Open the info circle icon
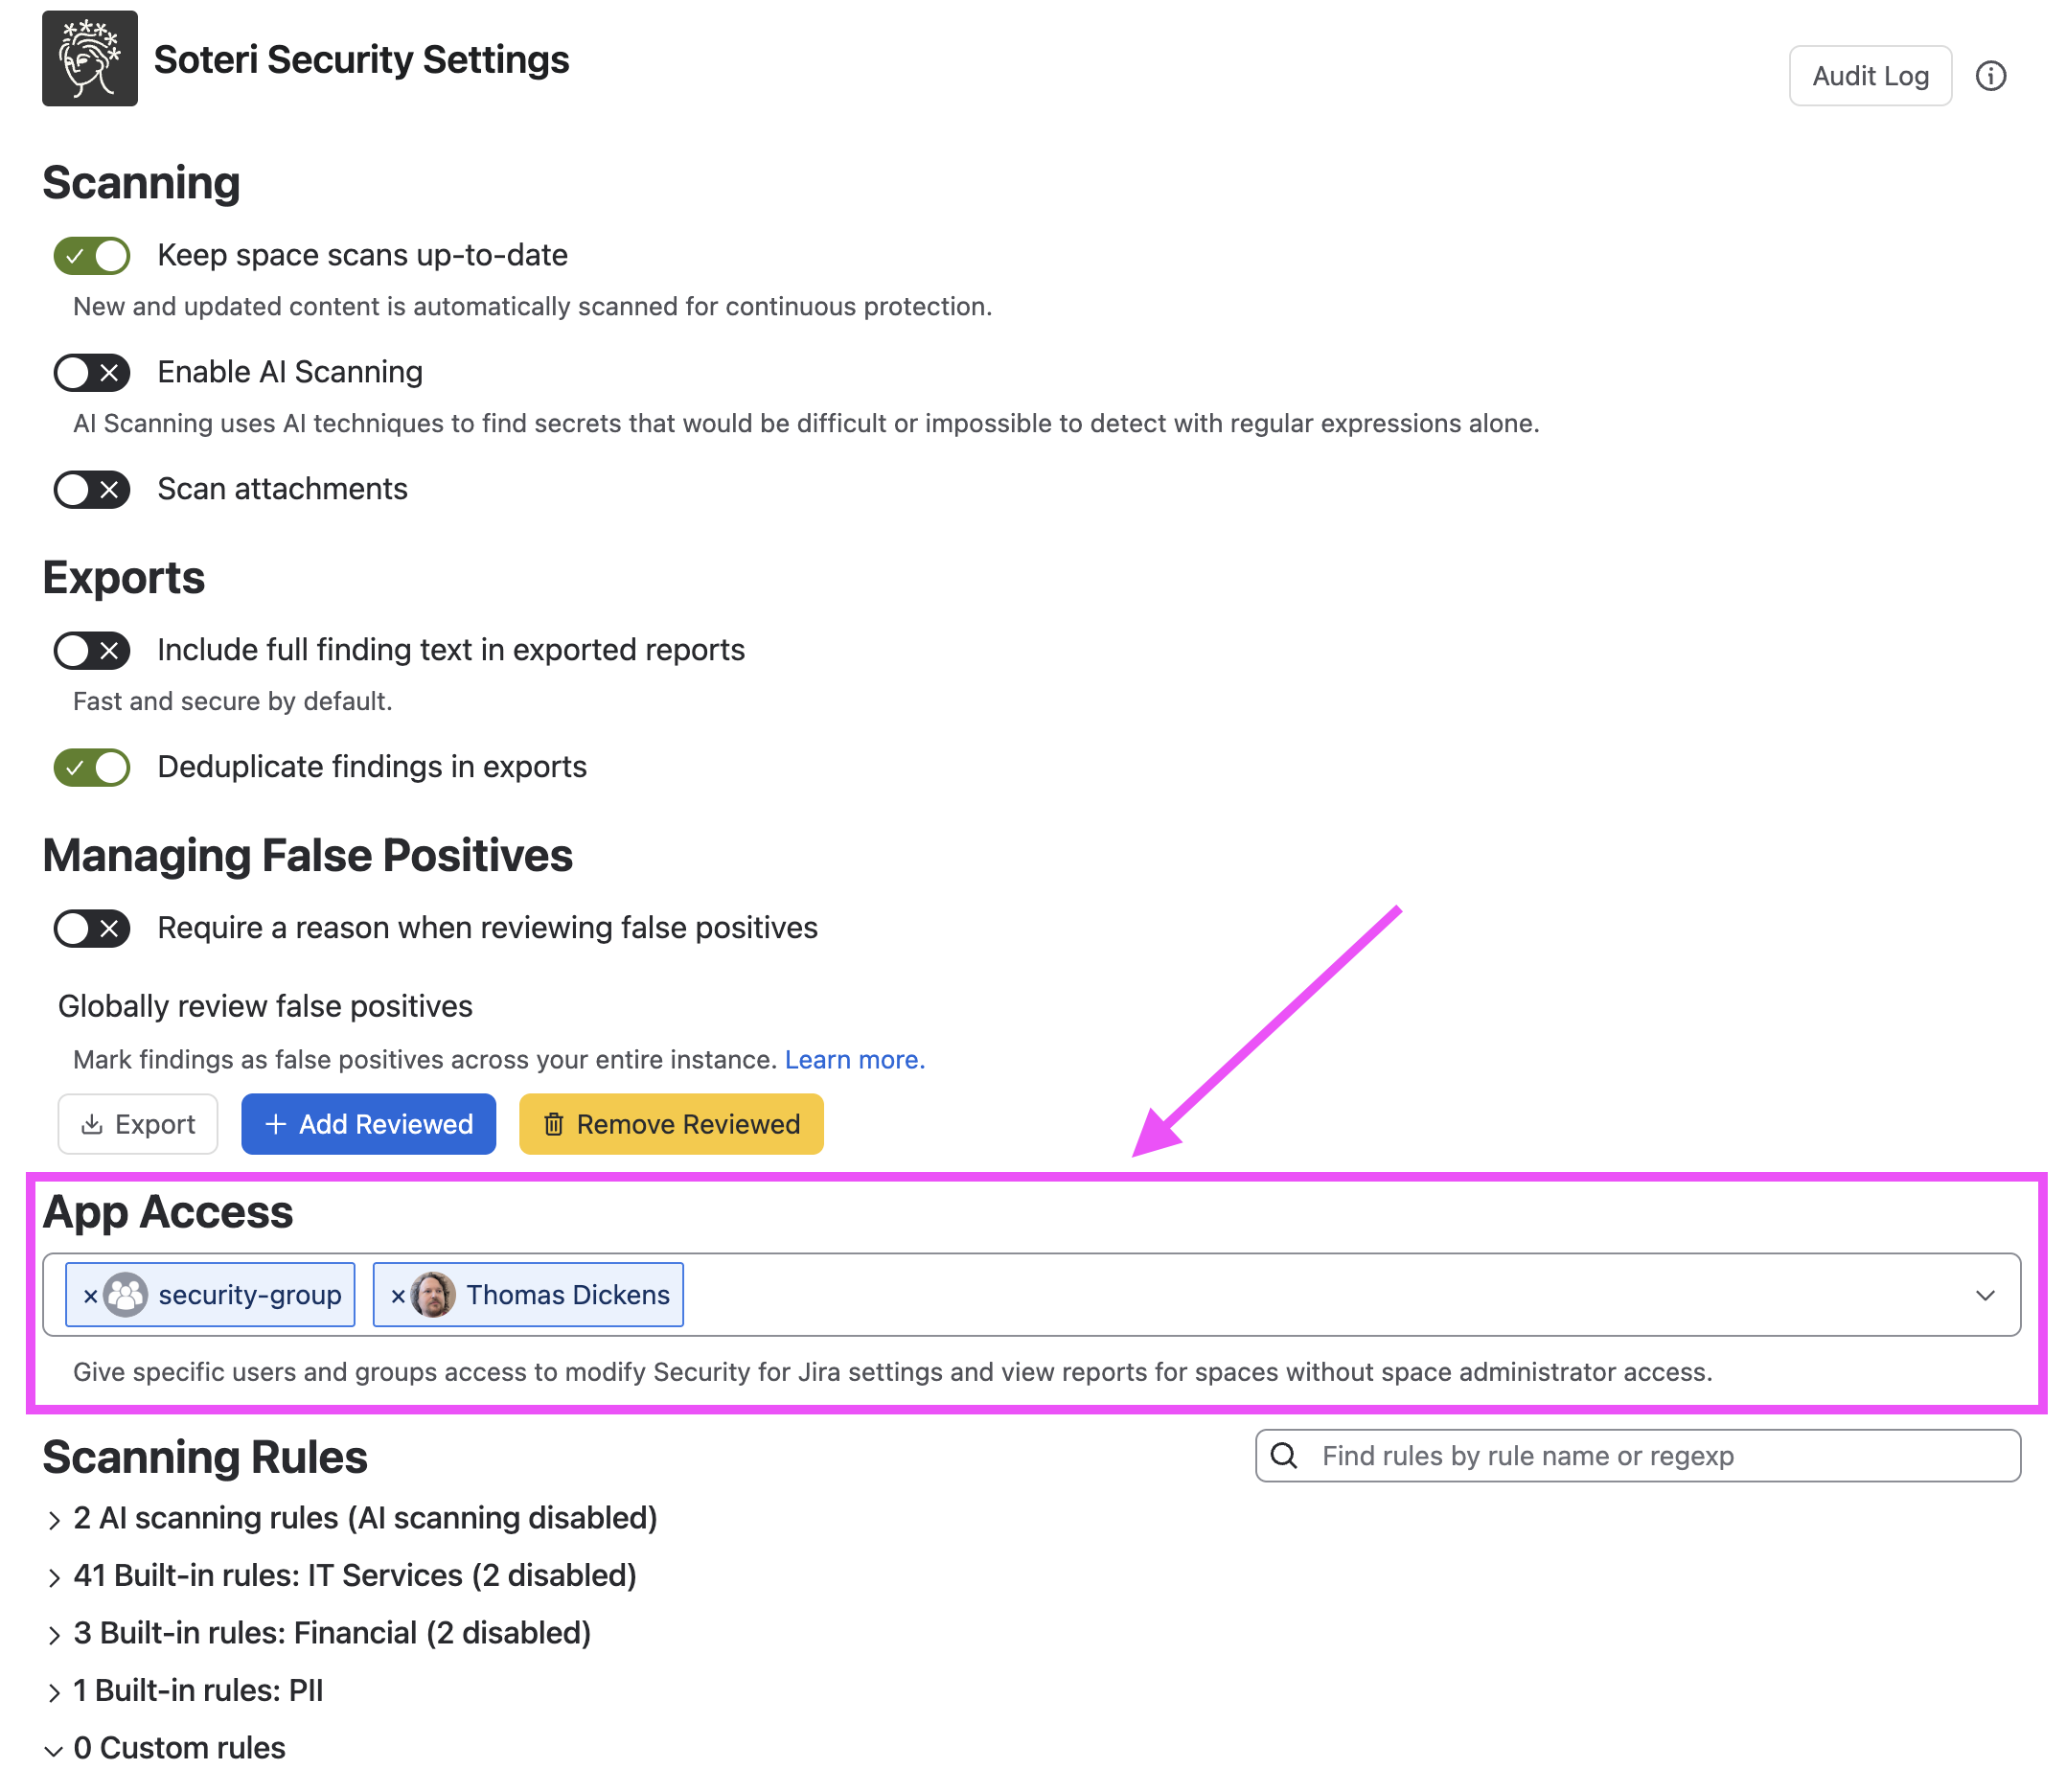Screen dimensions: 2066x1792 [x=1990, y=76]
